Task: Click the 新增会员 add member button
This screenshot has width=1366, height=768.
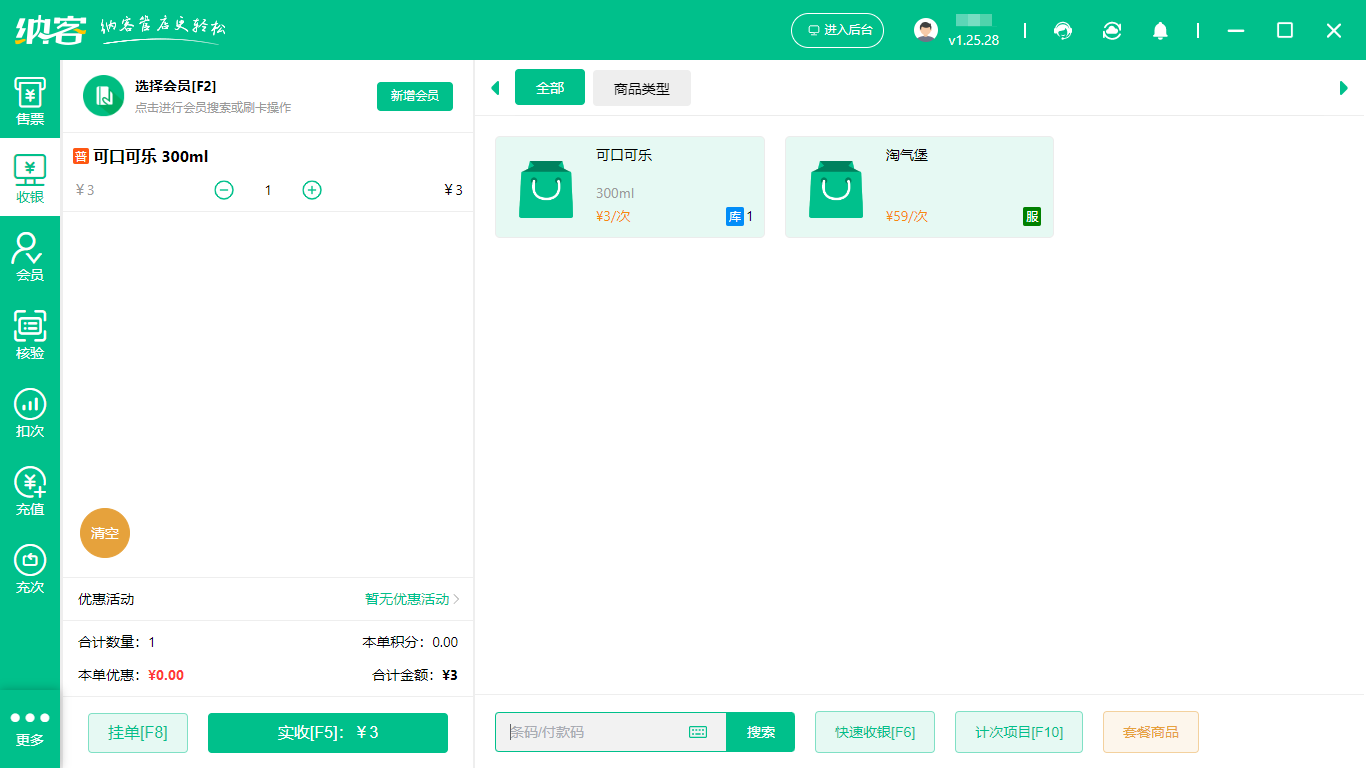Action: coord(414,97)
